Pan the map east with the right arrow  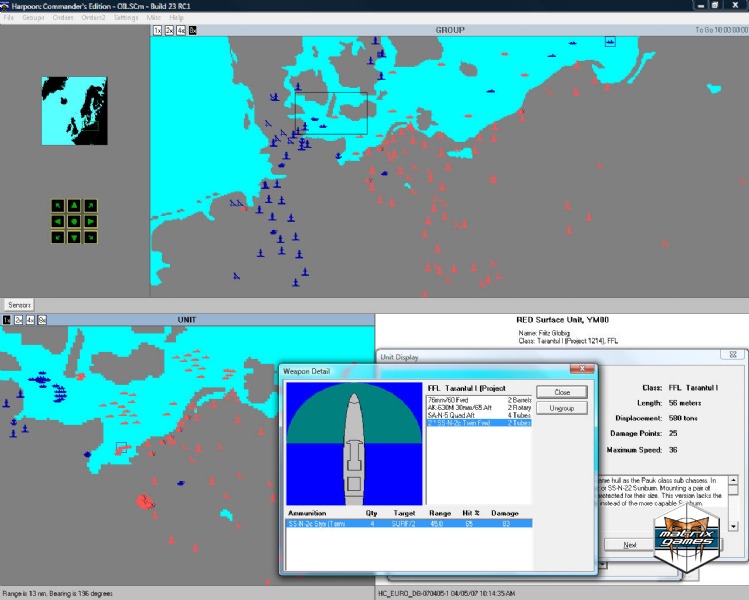pyautogui.click(x=91, y=221)
